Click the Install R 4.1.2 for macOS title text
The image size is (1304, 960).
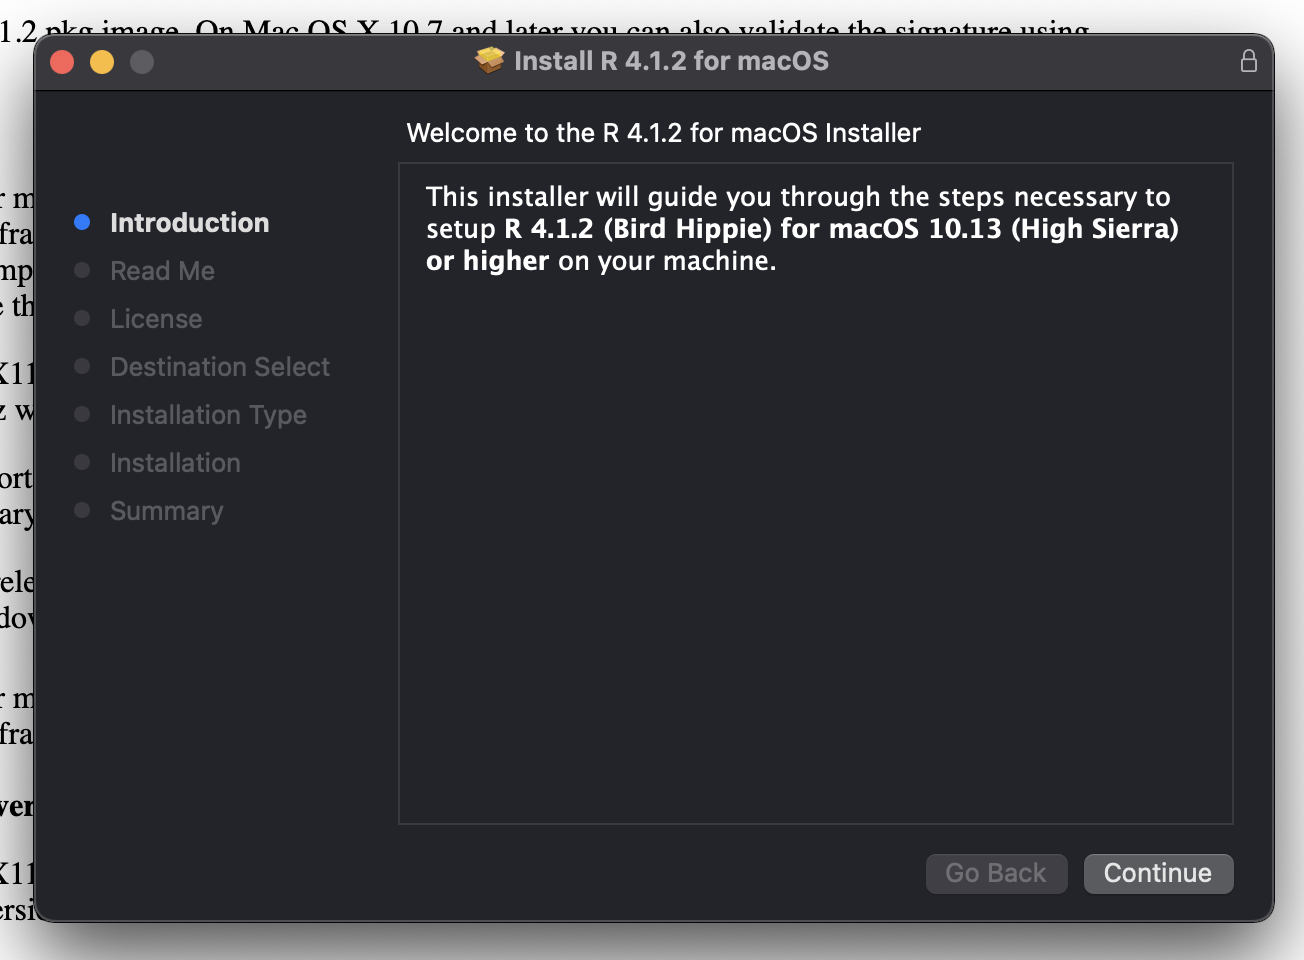[x=671, y=61]
